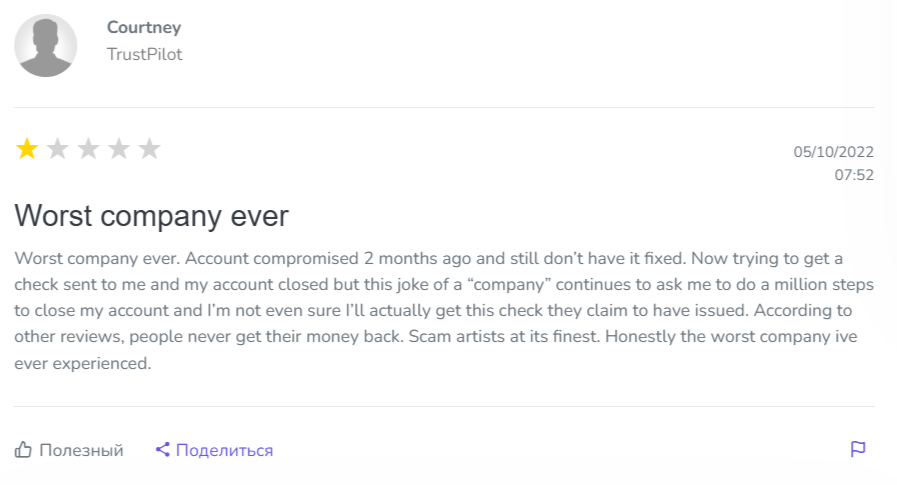Screen dimensions: 897x485
Task: Click the TrustPilot source label
Action: (144, 54)
